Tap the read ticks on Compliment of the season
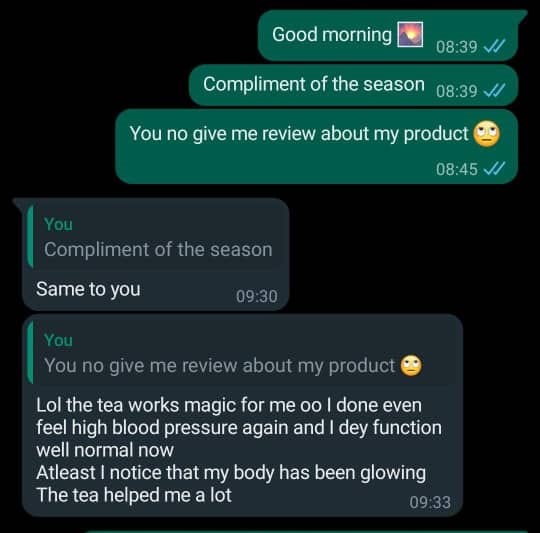 tap(494, 91)
